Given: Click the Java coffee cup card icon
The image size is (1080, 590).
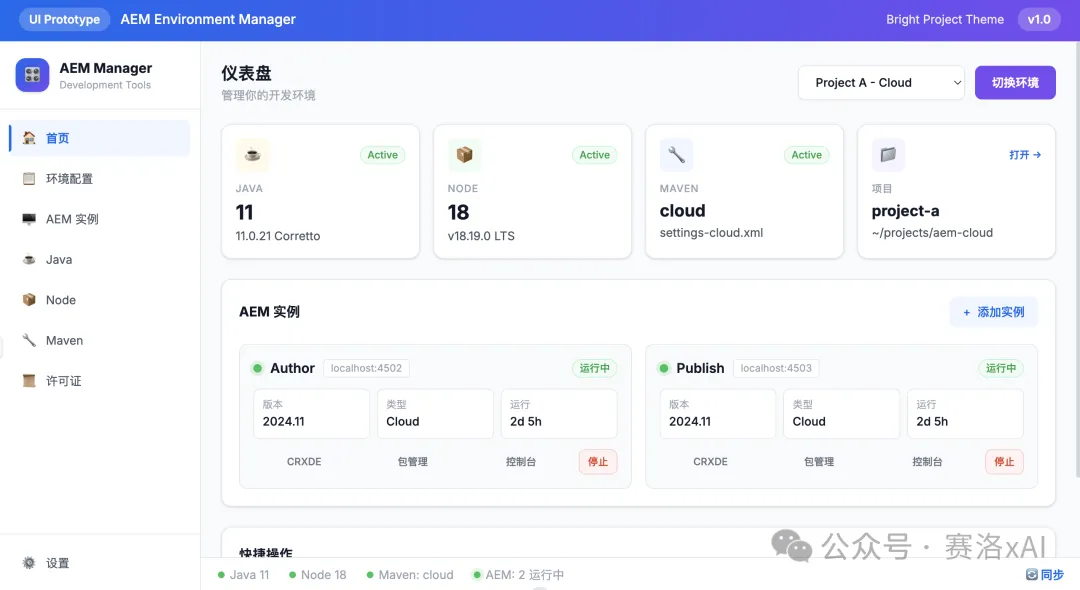Looking at the screenshot, I should [x=252, y=155].
